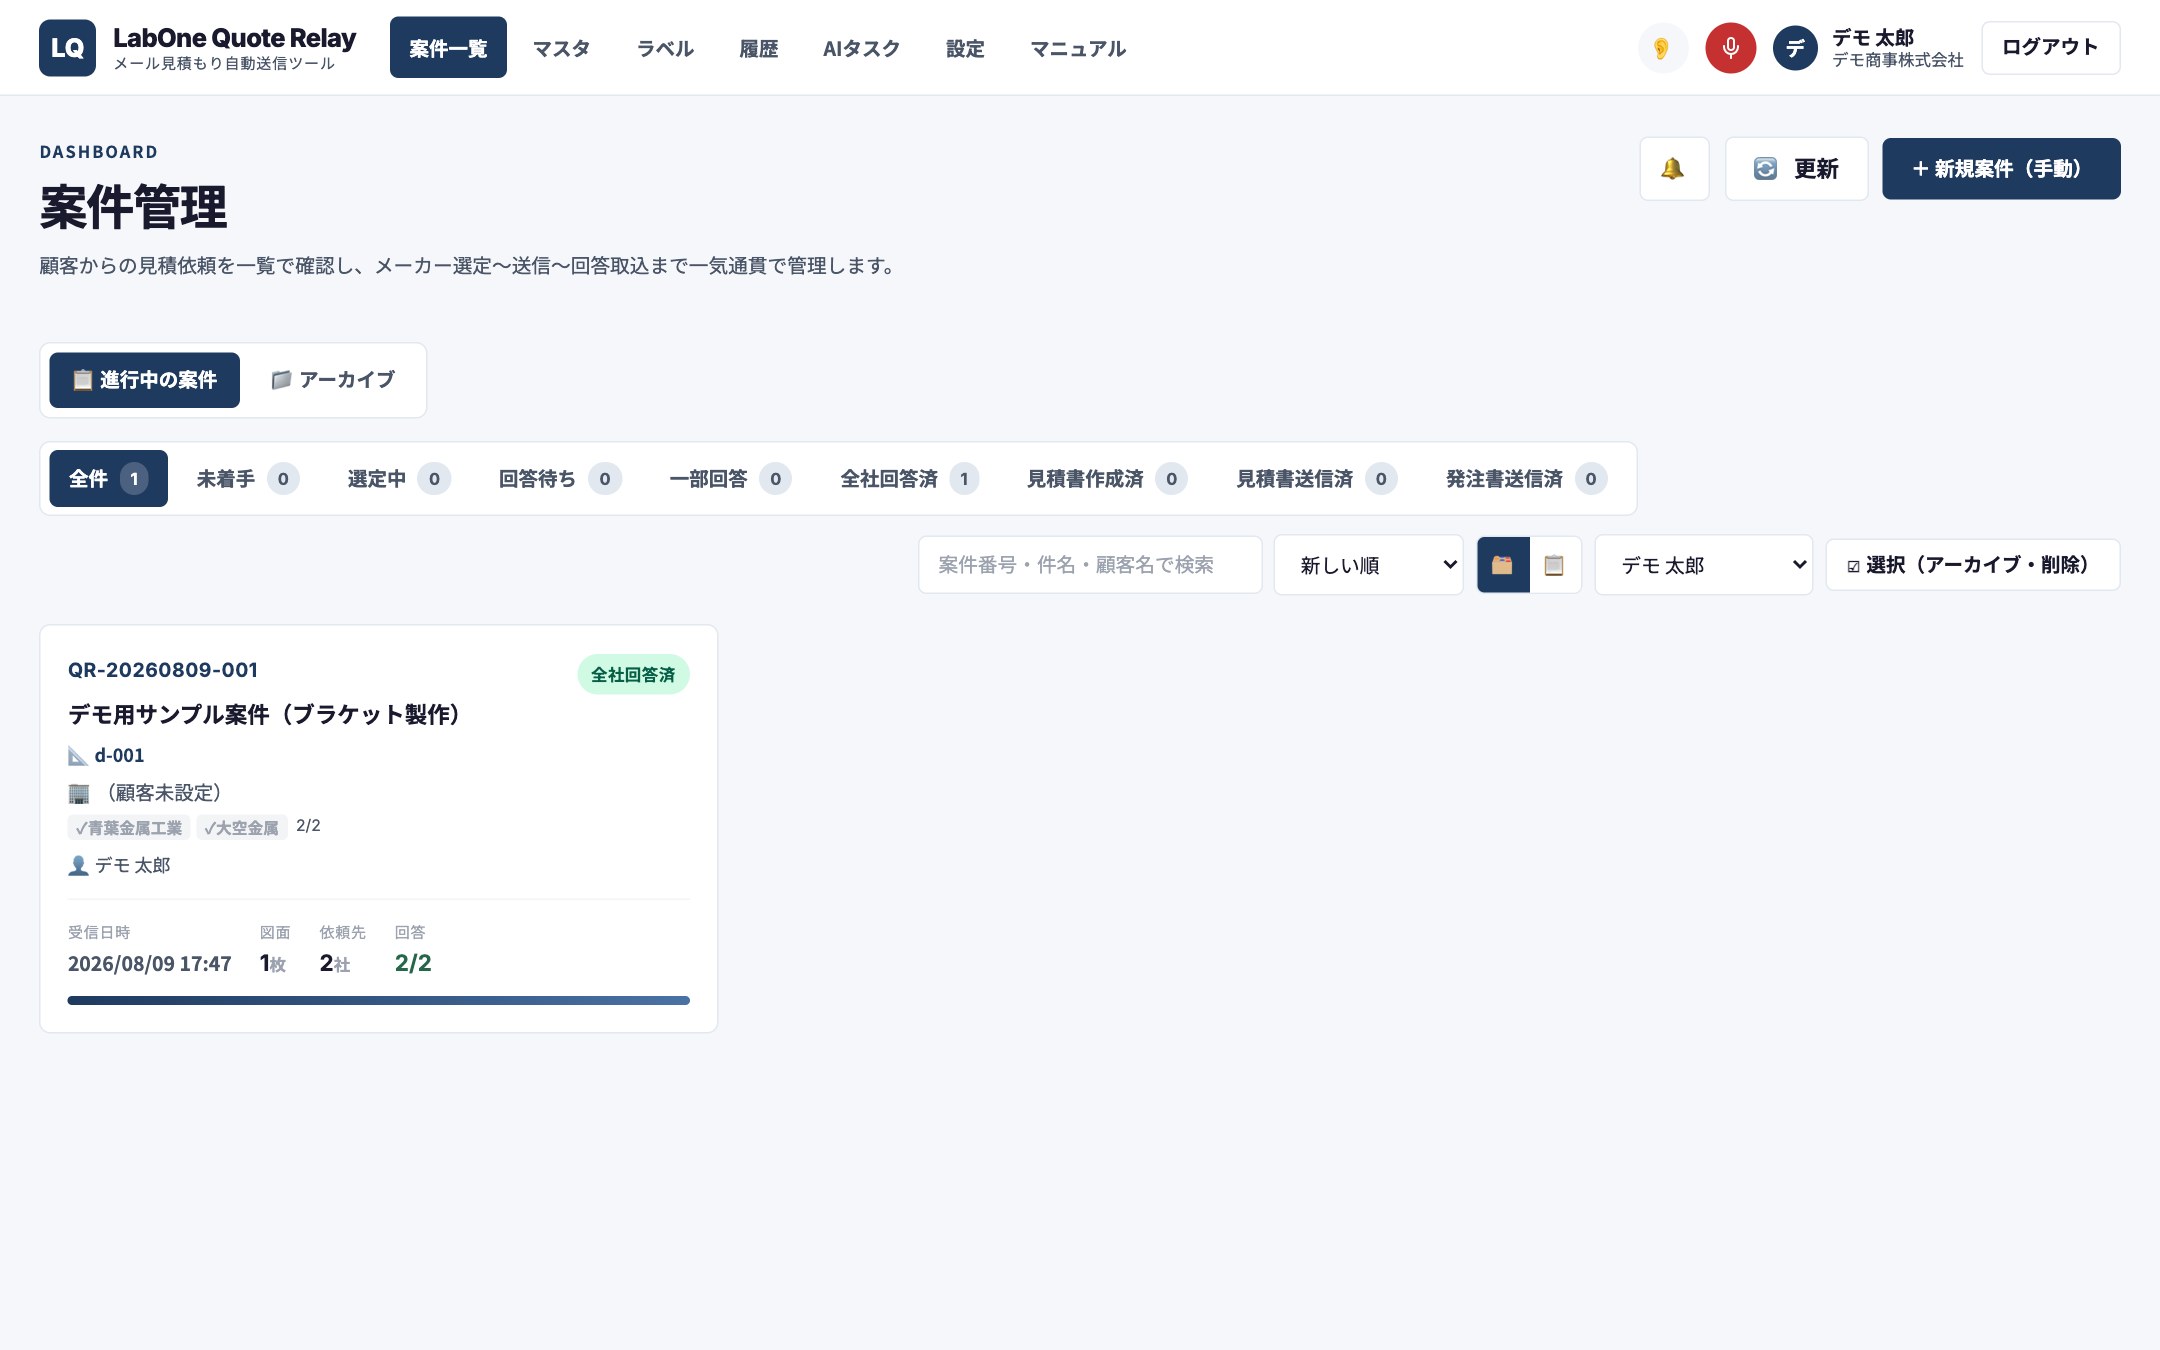Click the building icon by 顧客未設定
Screen dimensions: 2160x1350
tap(78, 793)
